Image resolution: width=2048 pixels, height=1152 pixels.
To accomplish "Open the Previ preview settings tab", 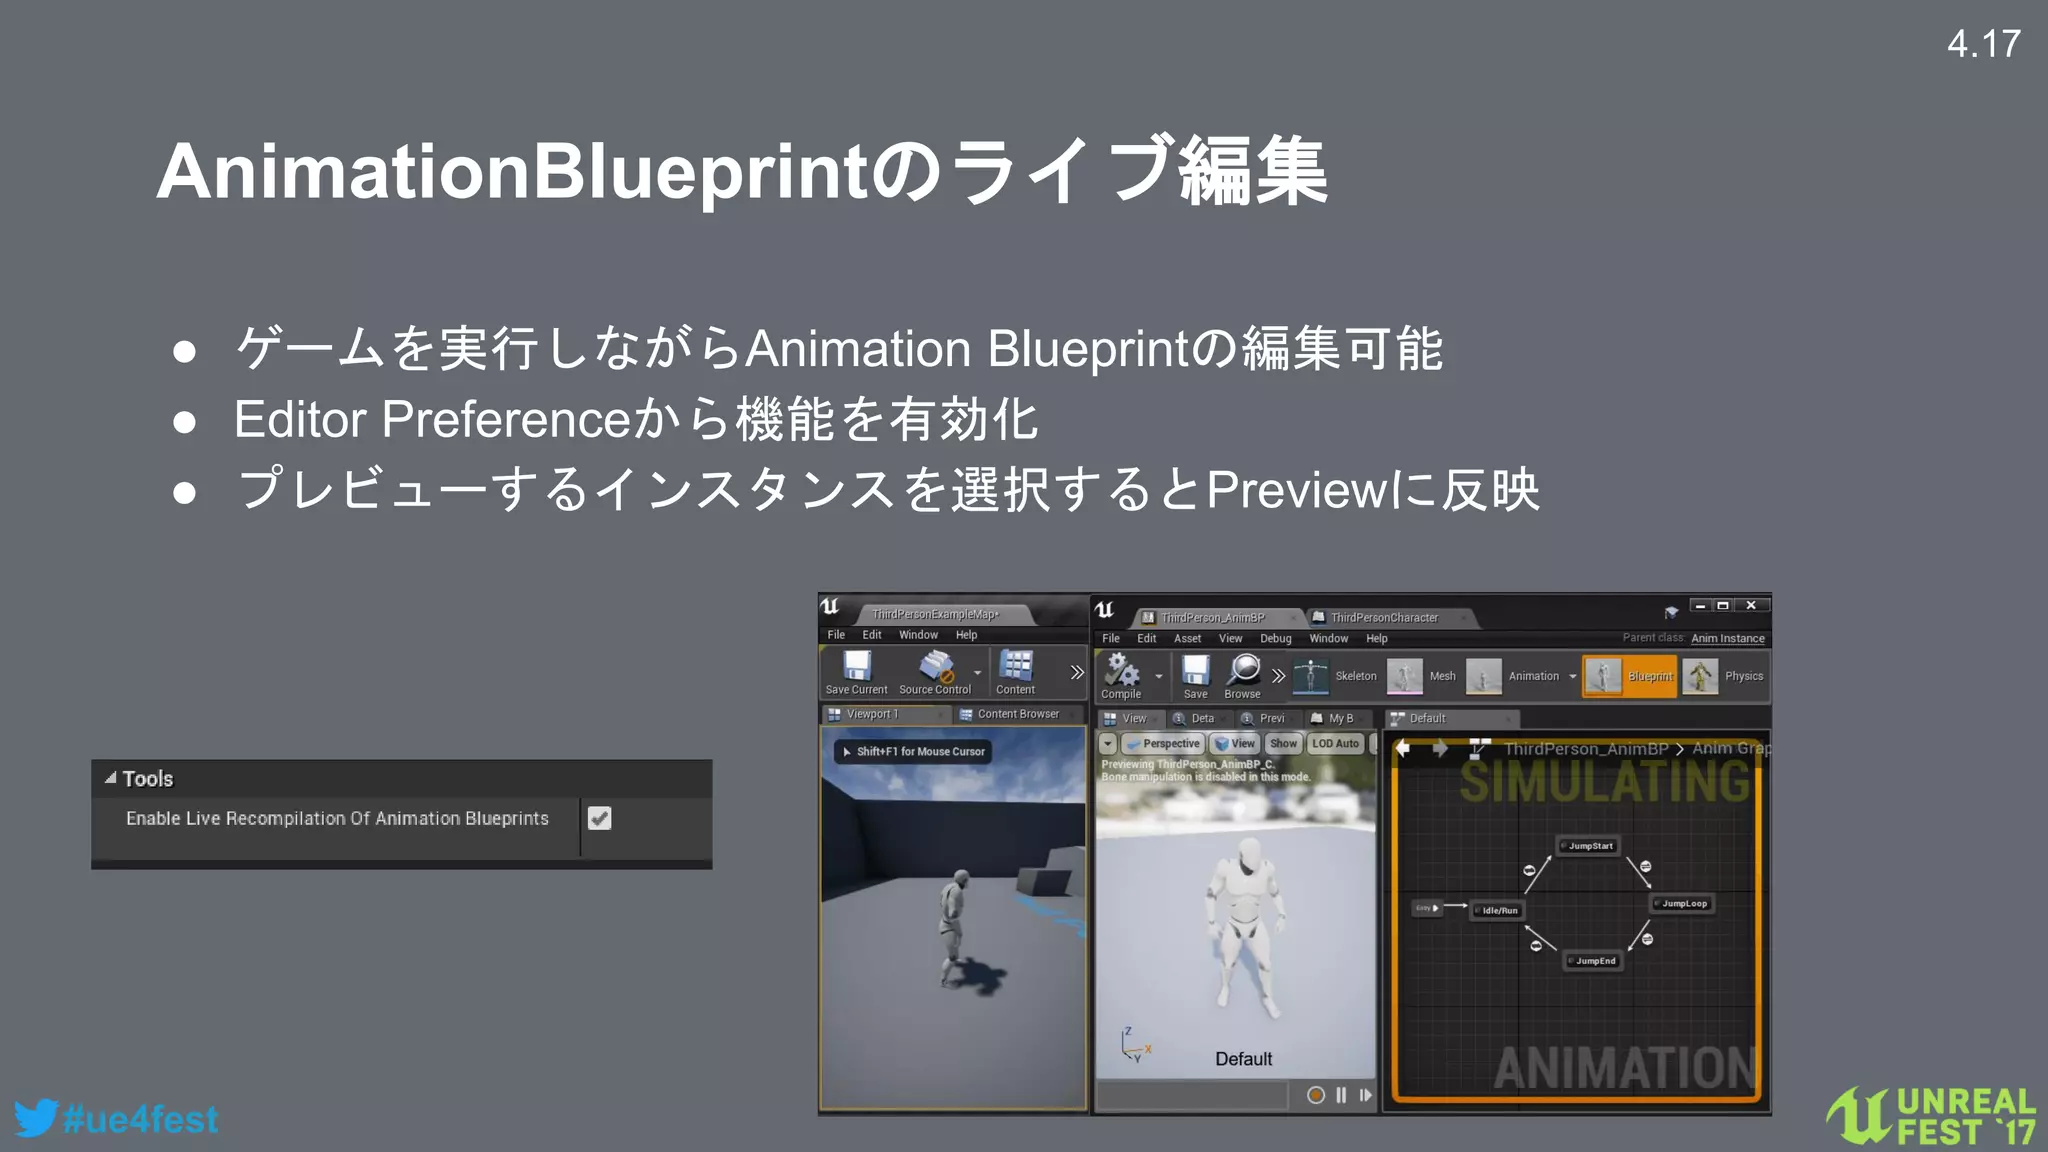I will pyautogui.click(x=1271, y=718).
